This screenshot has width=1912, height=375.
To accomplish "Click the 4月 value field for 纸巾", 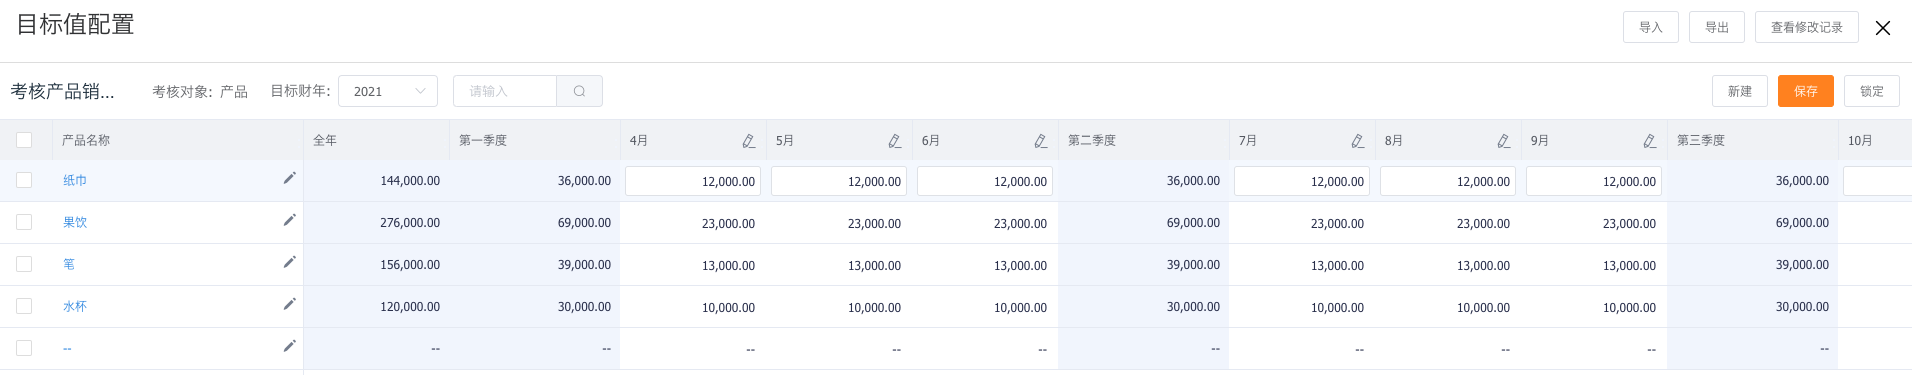I will coord(693,181).
